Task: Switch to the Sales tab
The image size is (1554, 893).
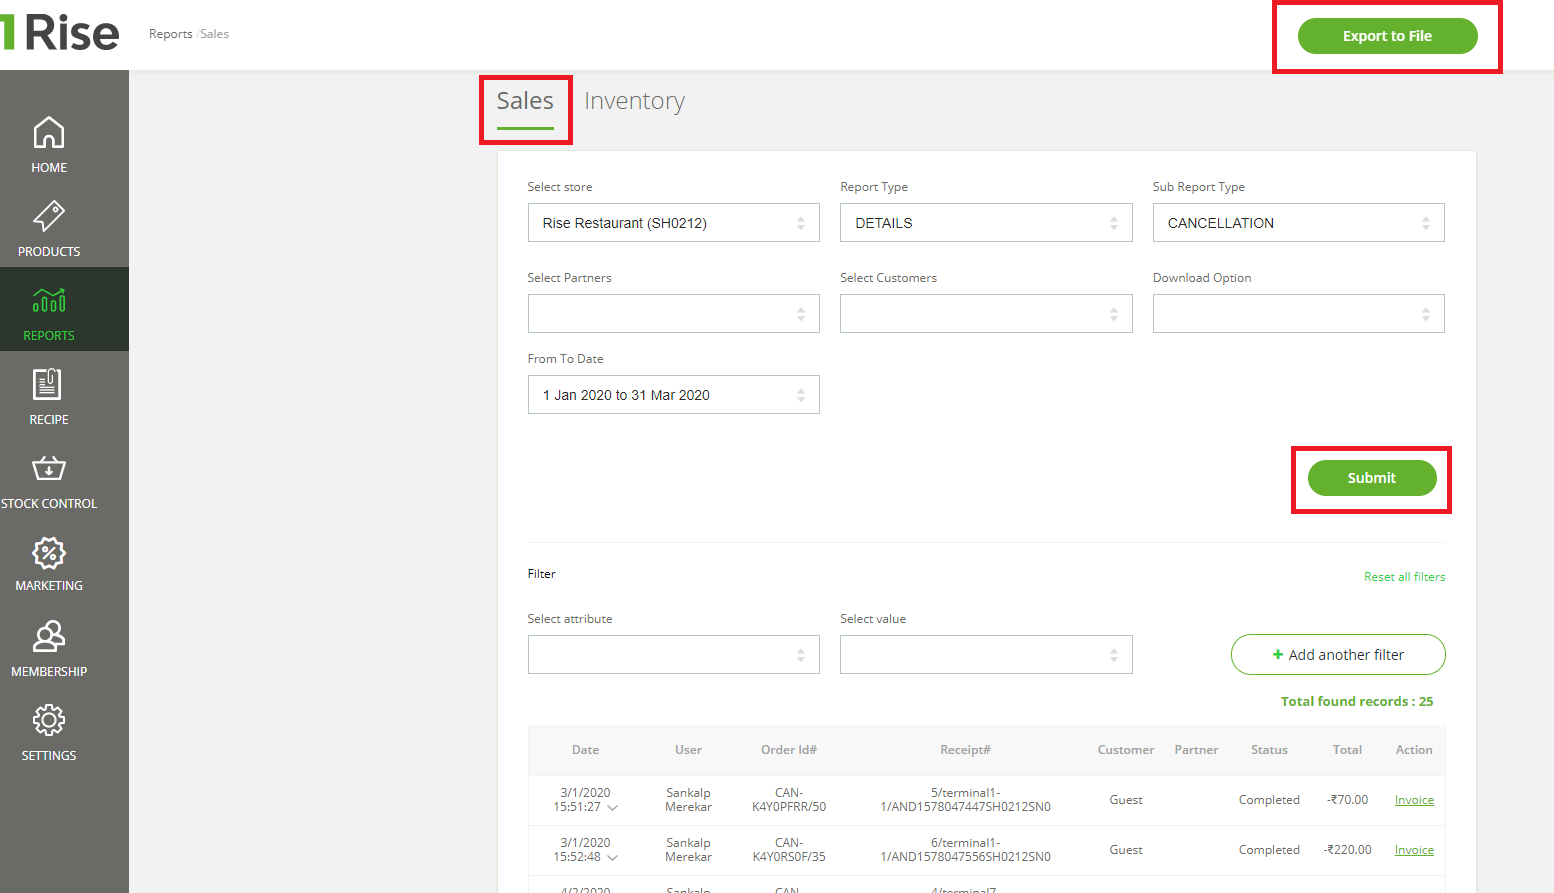Action: click(525, 101)
